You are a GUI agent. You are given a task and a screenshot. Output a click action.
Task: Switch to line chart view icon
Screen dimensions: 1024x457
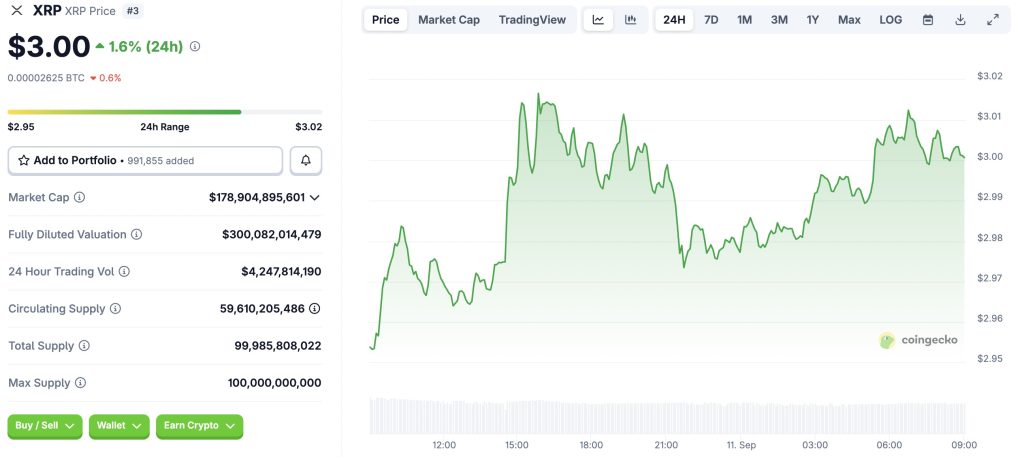[x=598, y=20]
